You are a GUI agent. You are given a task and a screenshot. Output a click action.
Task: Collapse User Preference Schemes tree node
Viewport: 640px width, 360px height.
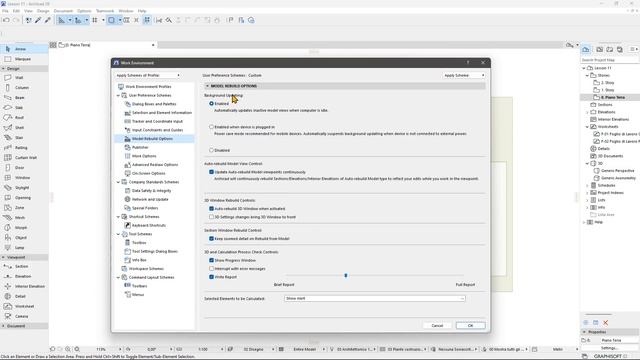(x=118, y=96)
